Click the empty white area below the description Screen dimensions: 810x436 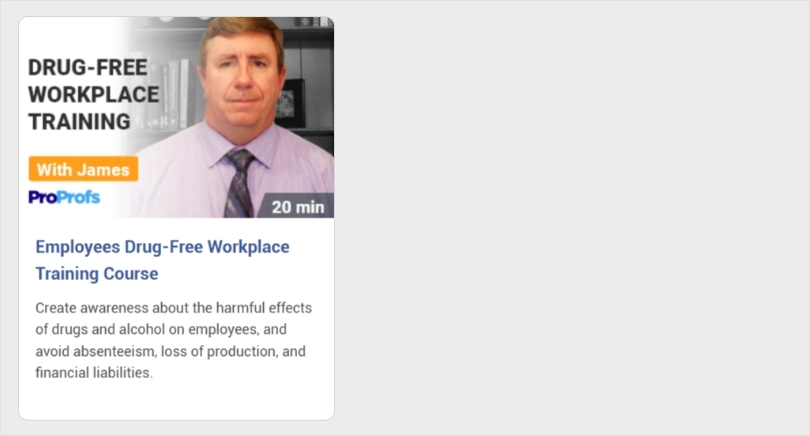pyautogui.click(x=176, y=401)
